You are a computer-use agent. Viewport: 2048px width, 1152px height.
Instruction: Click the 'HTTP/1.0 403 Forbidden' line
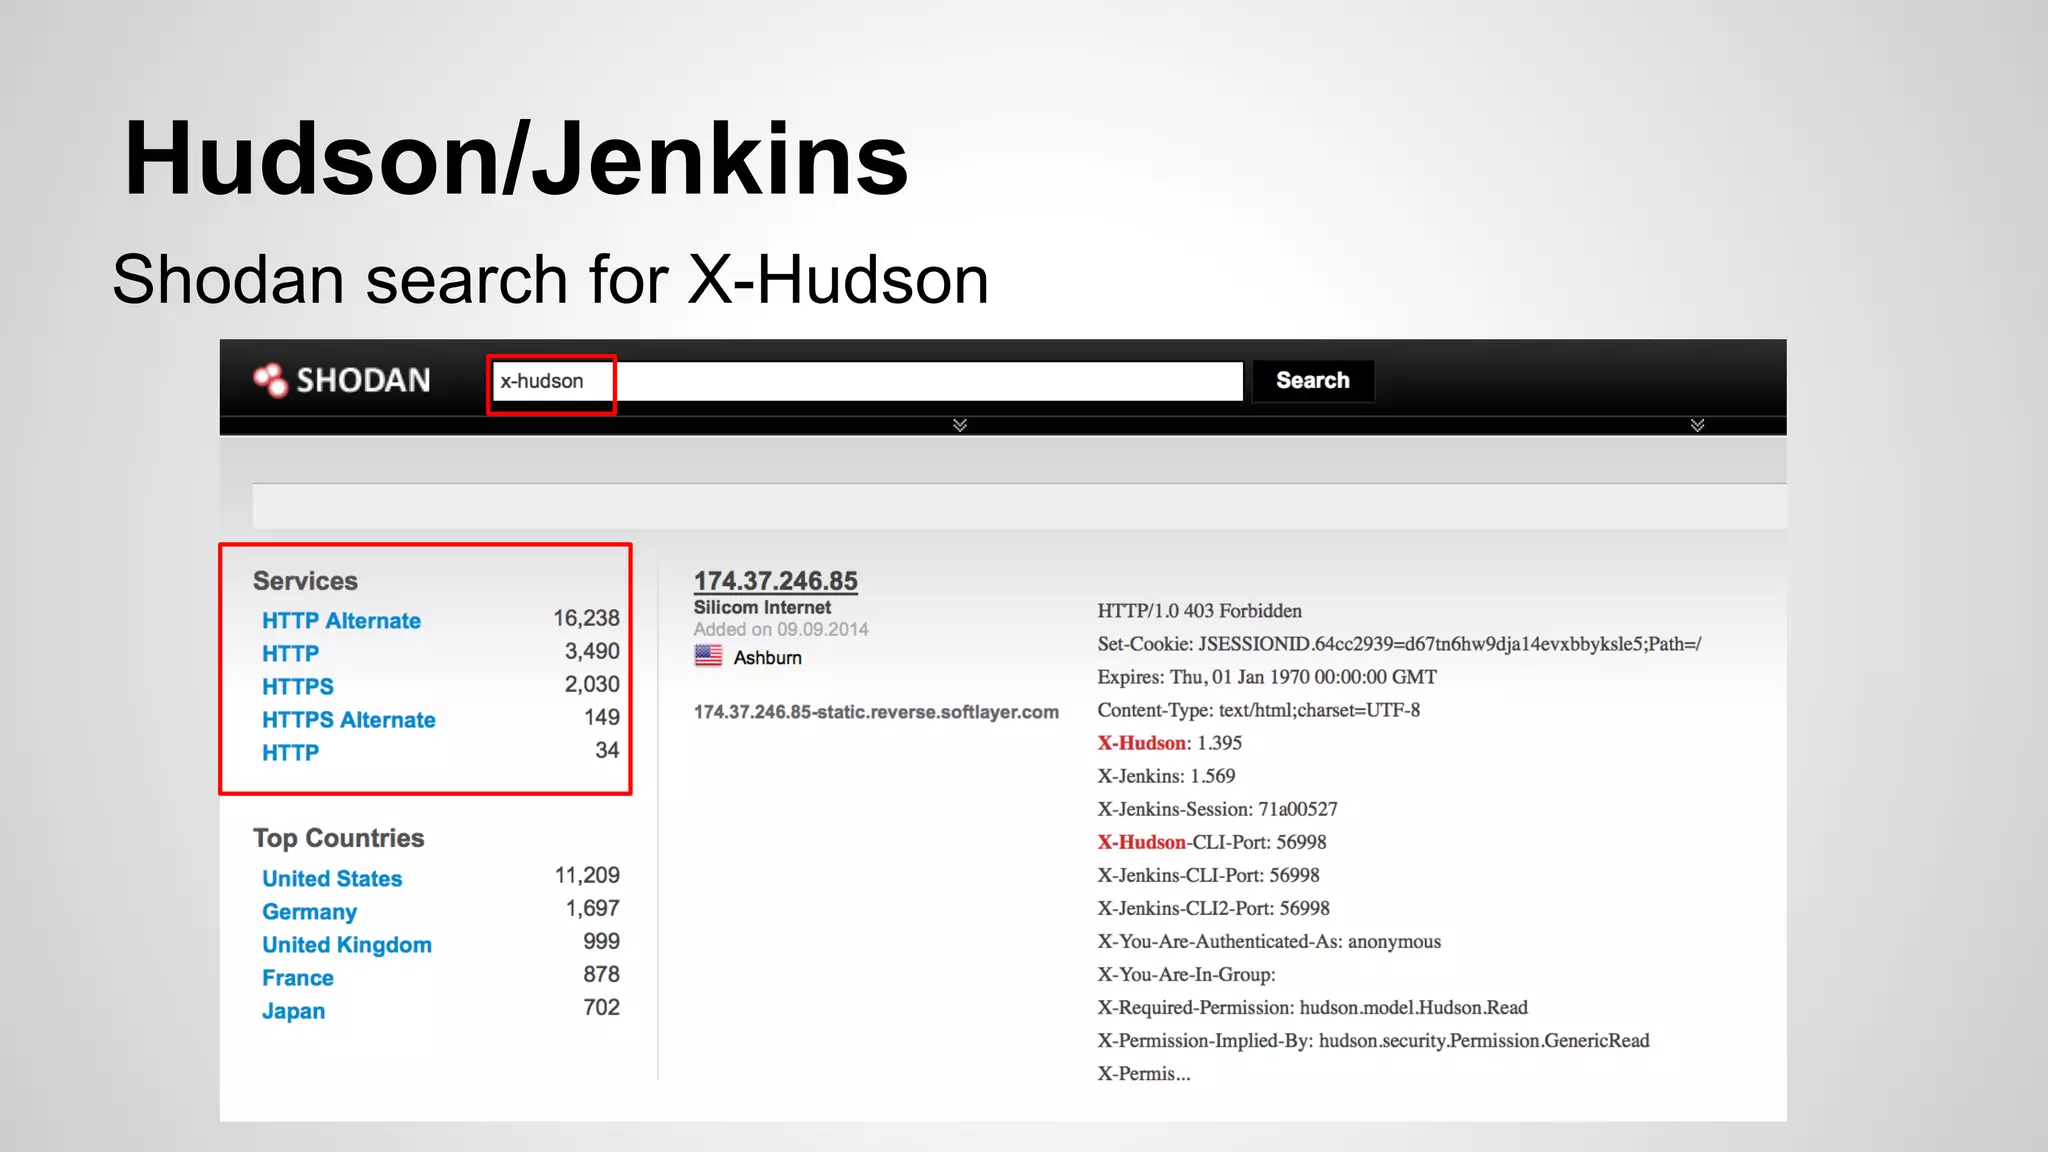pyautogui.click(x=1199, y=610)
